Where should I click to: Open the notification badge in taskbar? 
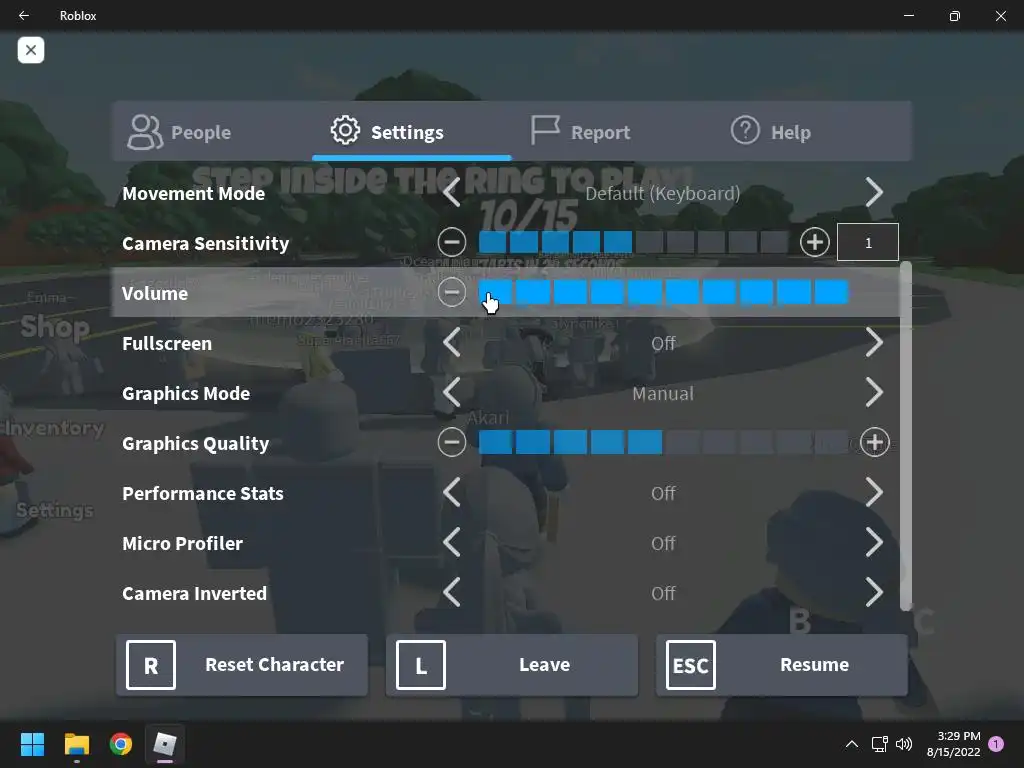996,744
